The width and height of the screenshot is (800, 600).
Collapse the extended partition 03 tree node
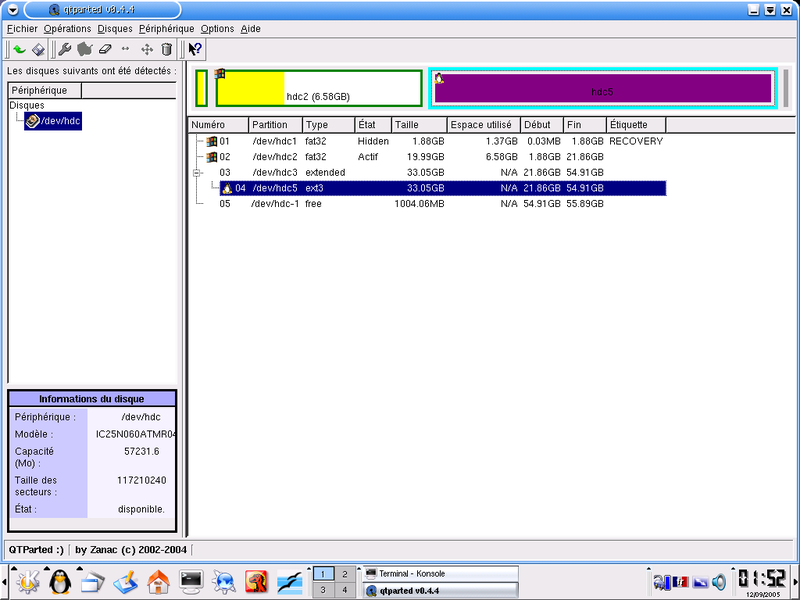(x=197, y=173)
